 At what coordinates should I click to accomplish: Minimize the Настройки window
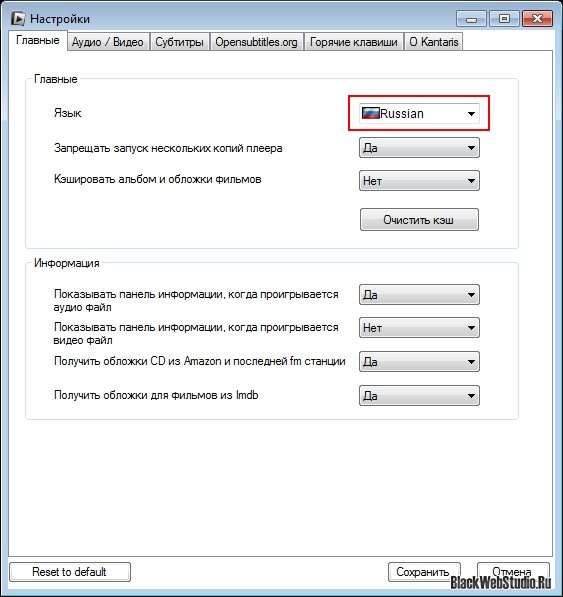(x=471, y=19)
